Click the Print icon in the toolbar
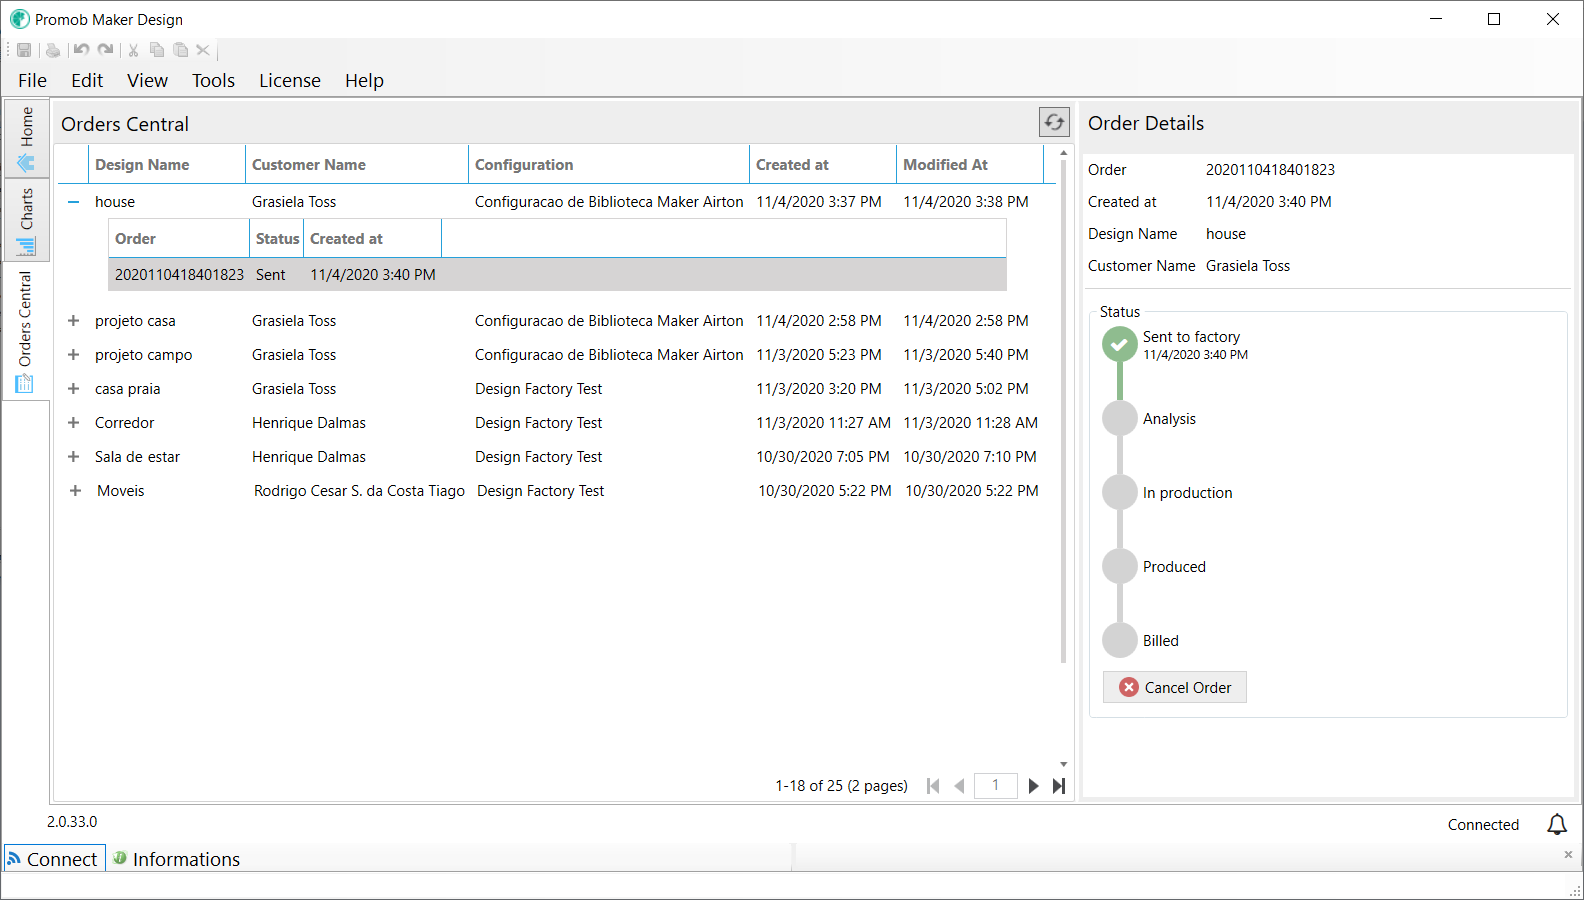1584x900 pixels. (x=53, y=50)
